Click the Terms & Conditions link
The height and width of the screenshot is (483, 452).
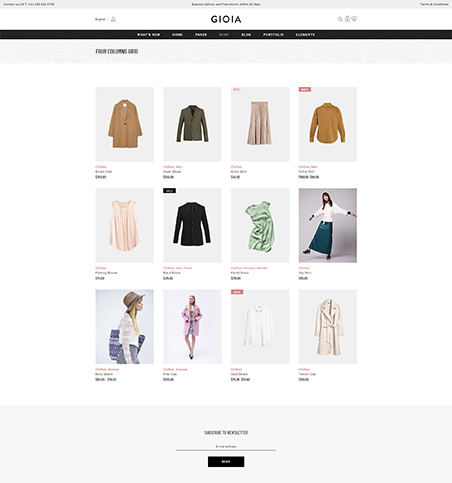point(434,4)
